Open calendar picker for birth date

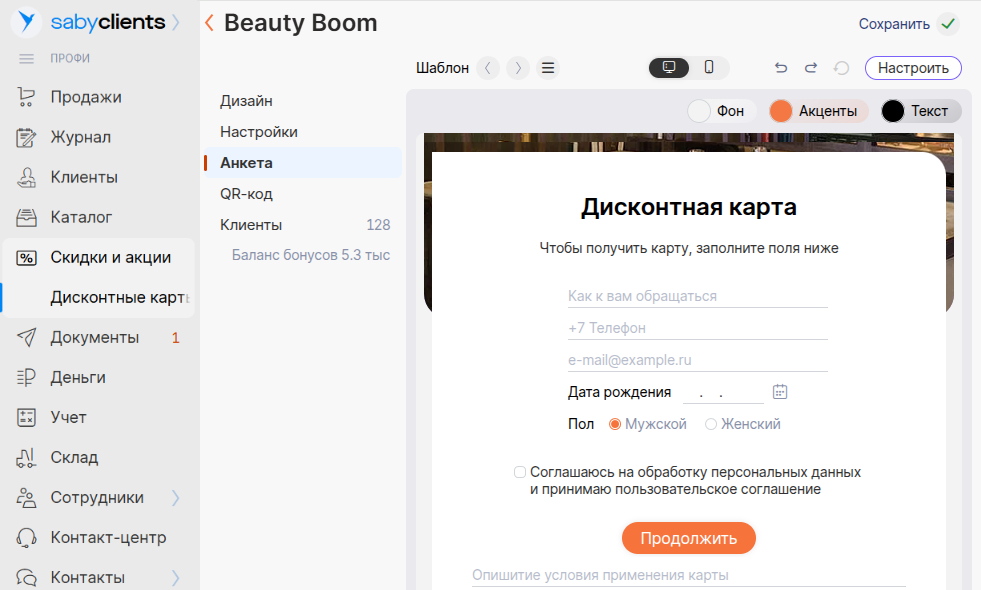(781, 392)
